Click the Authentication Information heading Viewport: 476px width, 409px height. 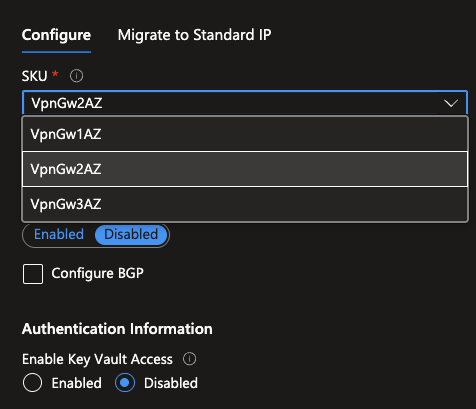pos(117,329)
